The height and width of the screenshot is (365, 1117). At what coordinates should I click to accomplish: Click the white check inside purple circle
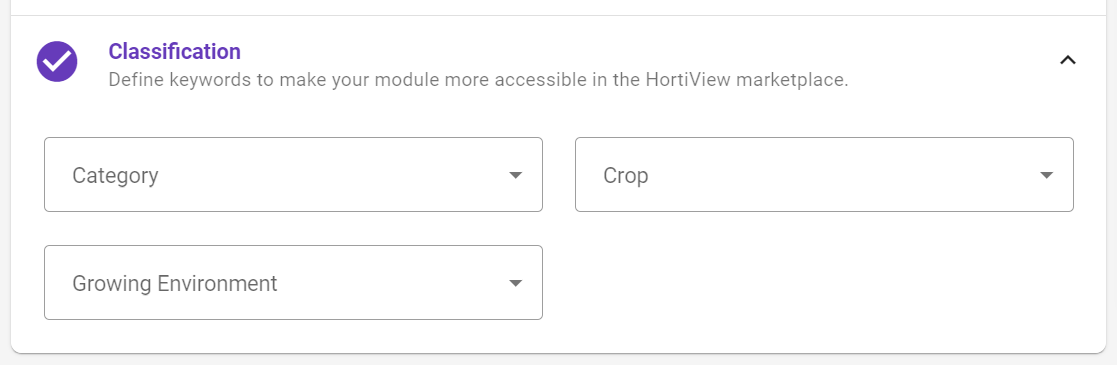click(x=57, y=61)
